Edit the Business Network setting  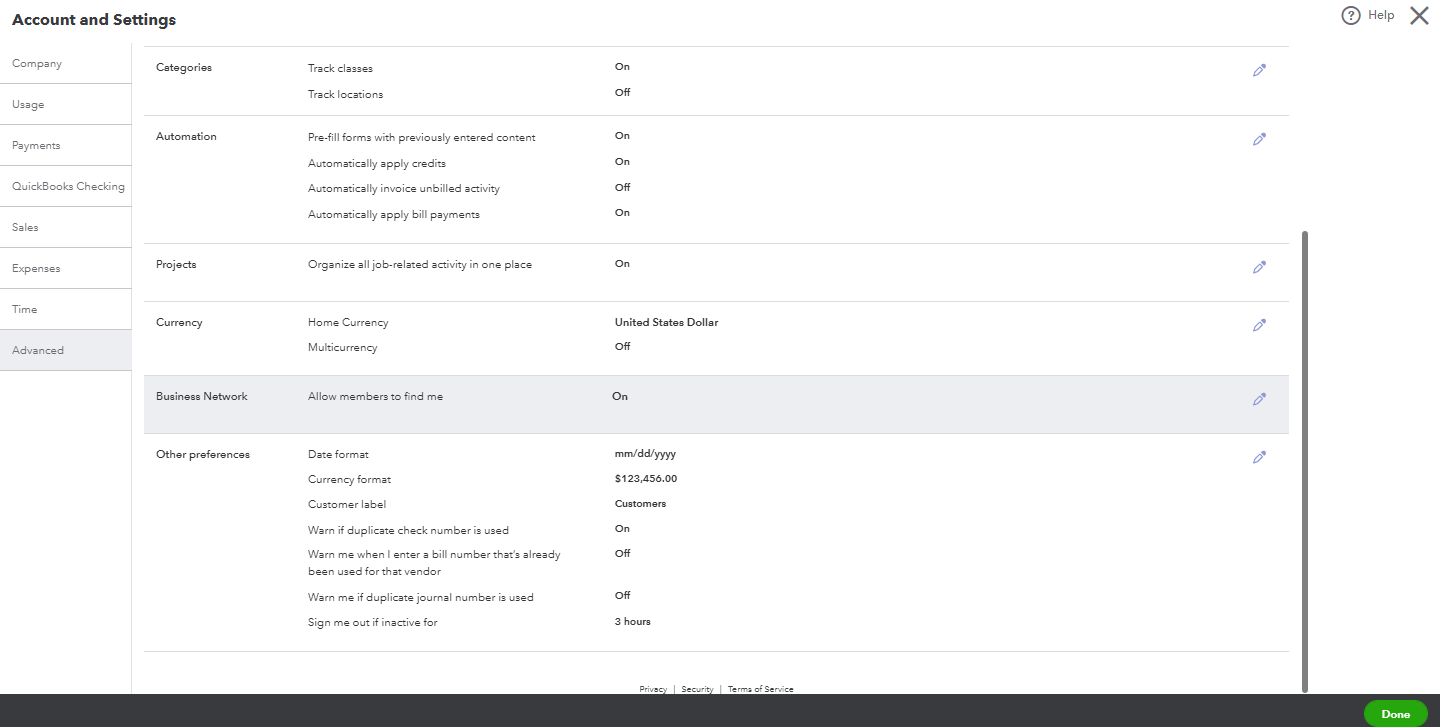point(1259,398)
